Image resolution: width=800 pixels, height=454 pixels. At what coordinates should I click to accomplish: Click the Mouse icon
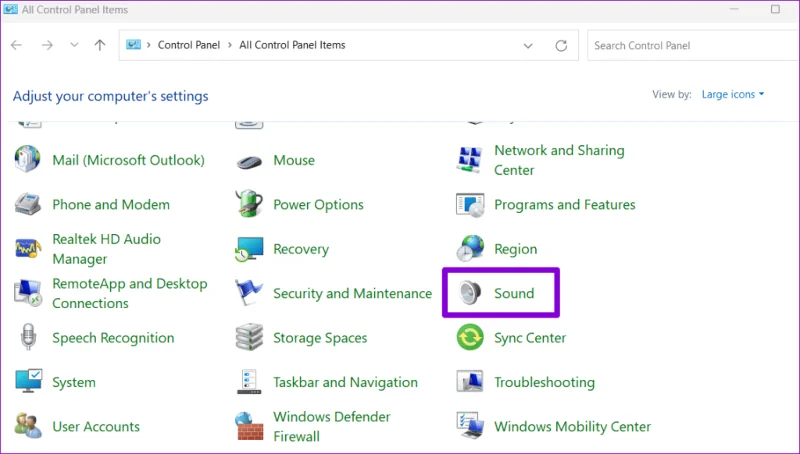[249, 161]
